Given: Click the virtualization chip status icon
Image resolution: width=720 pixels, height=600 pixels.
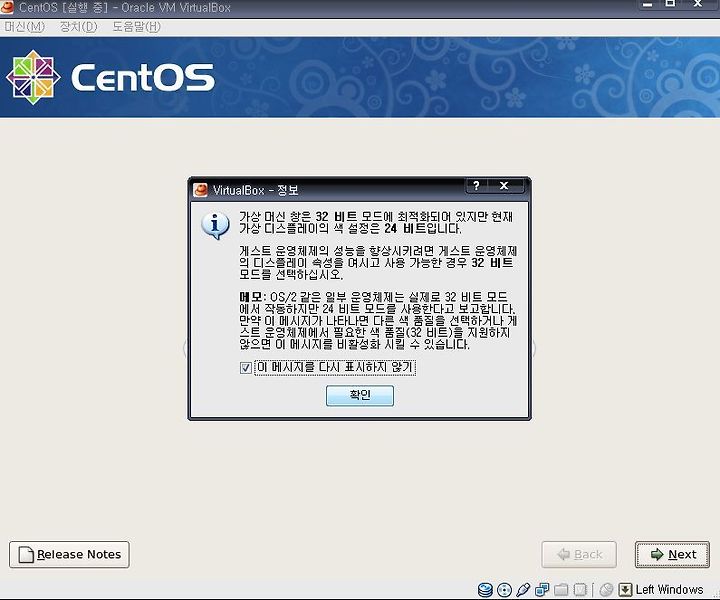Looking at the screenshot, I should (x=580, y=590).
